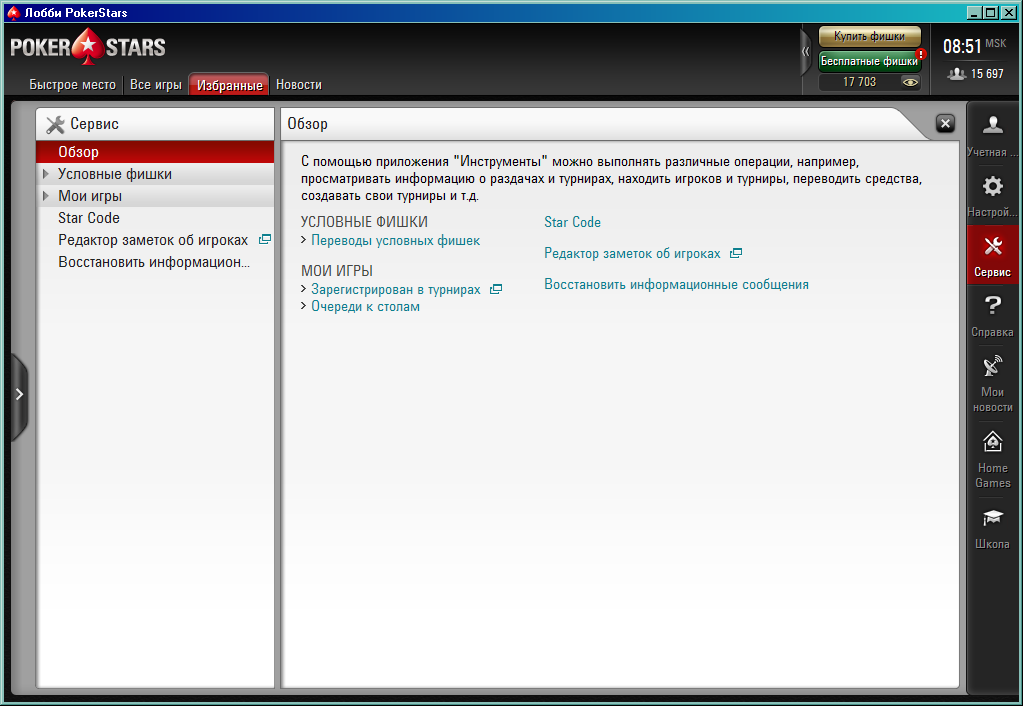The width and height of the screenshot is (1023, 706).
Task: Open Редактор заметок об игроках in left list
Action: coord(155,240)
